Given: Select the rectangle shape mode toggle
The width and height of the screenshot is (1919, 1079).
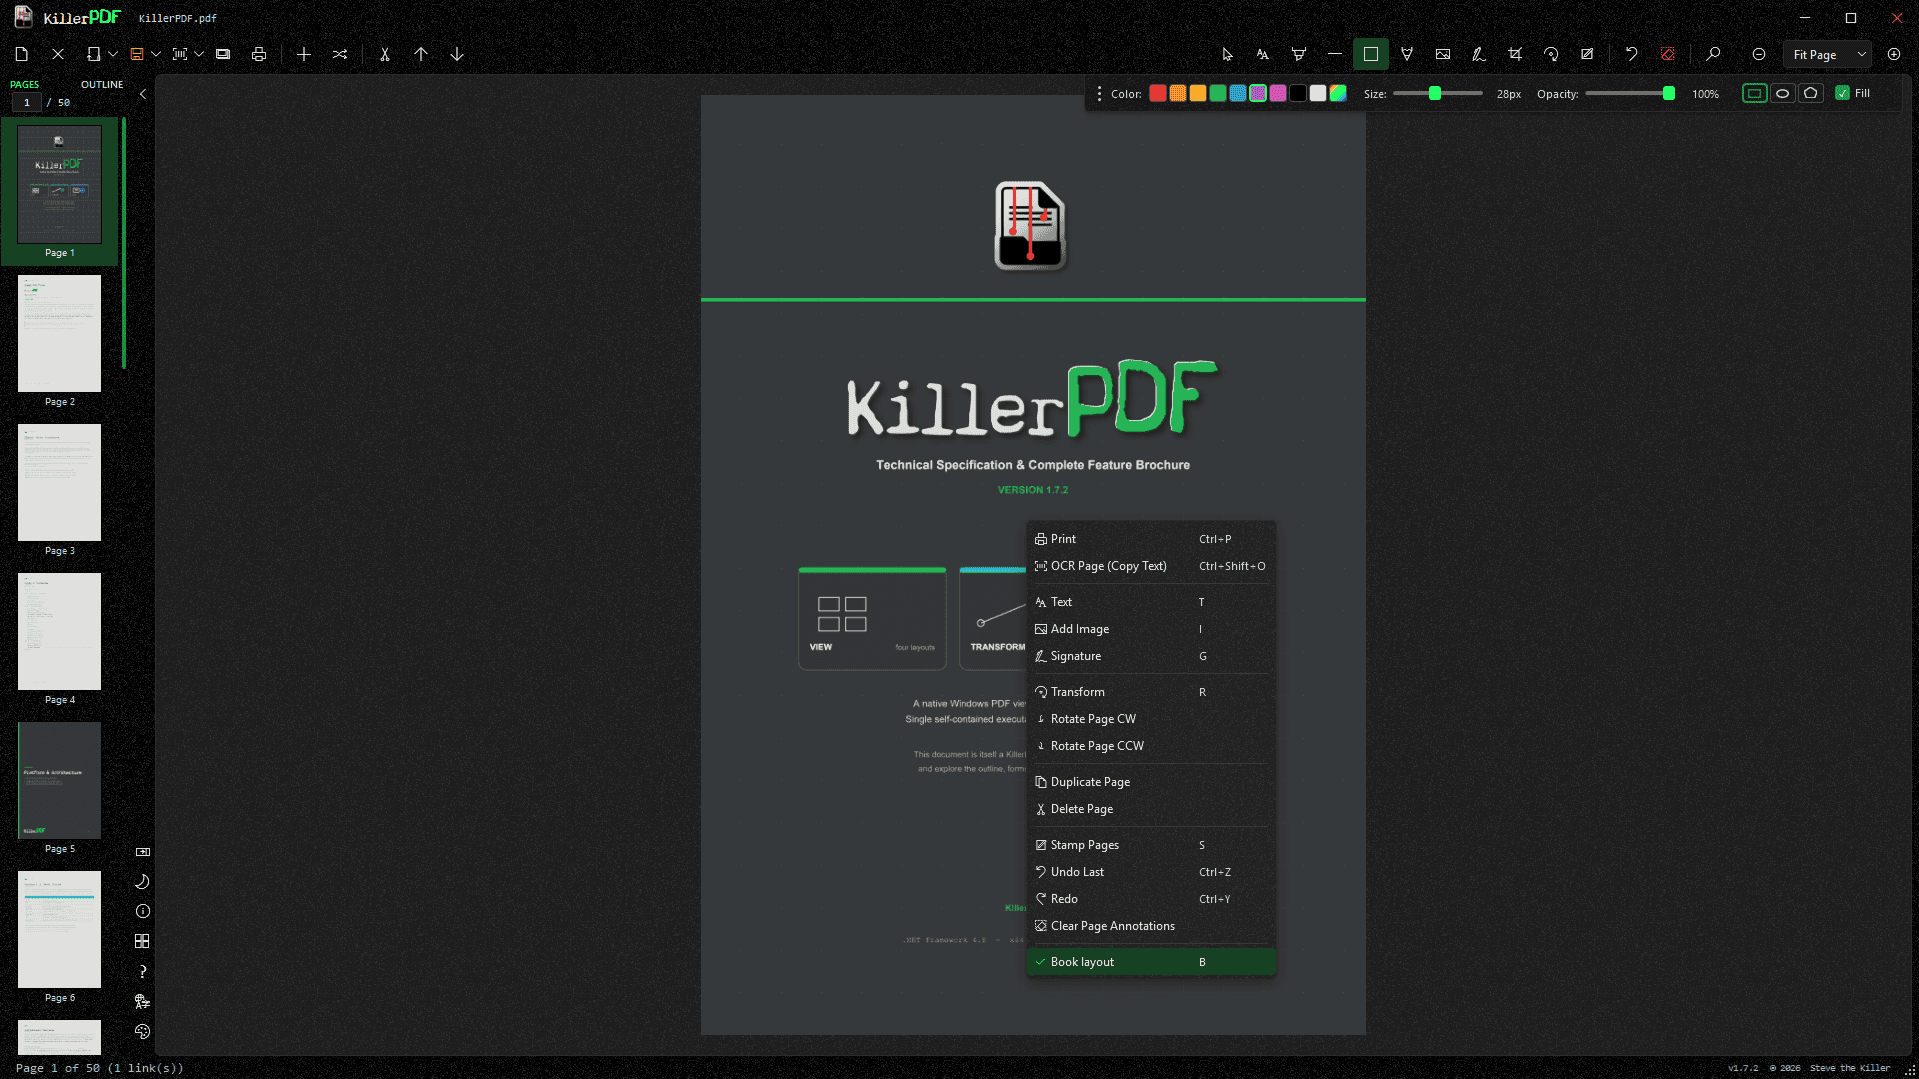Looking at the screenshot, I should (x=1754, y=93).
